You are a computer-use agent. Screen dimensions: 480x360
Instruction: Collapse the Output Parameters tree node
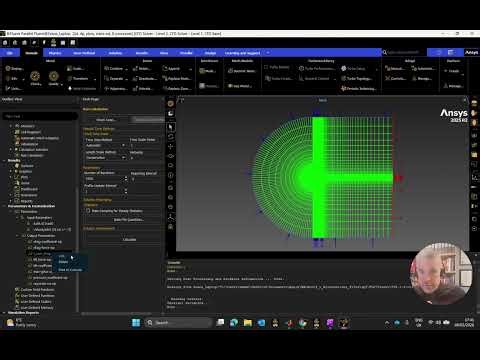[x=17, y=236]
